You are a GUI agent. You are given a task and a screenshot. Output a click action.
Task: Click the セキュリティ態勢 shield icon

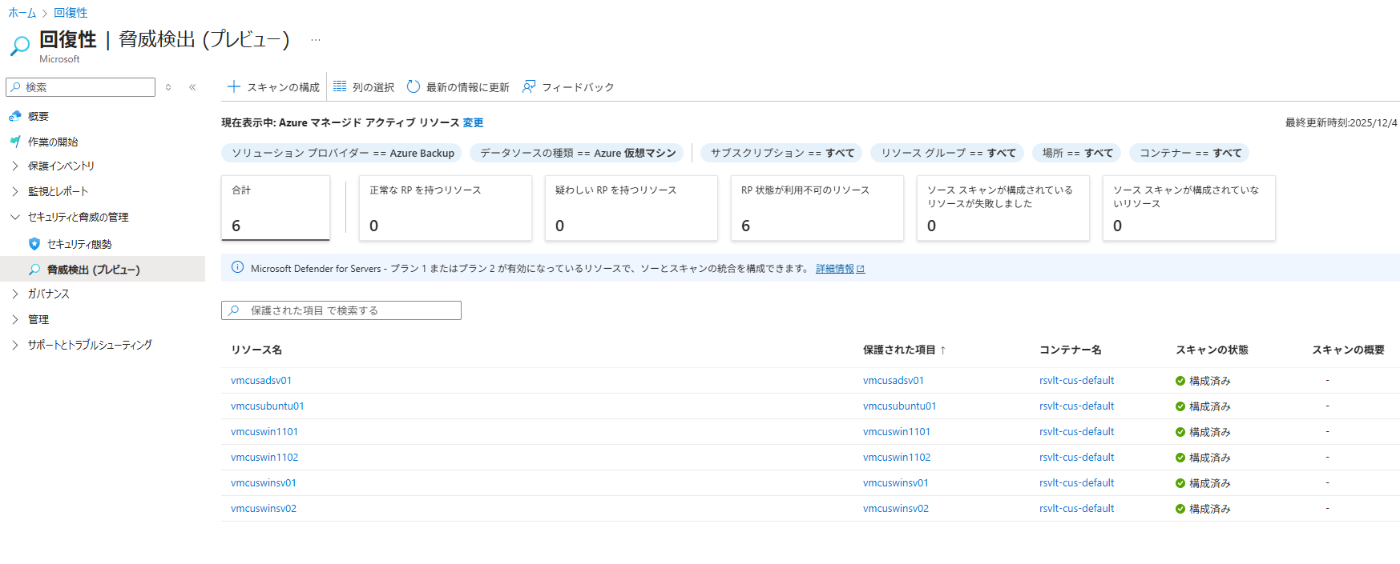coord(34,244)
